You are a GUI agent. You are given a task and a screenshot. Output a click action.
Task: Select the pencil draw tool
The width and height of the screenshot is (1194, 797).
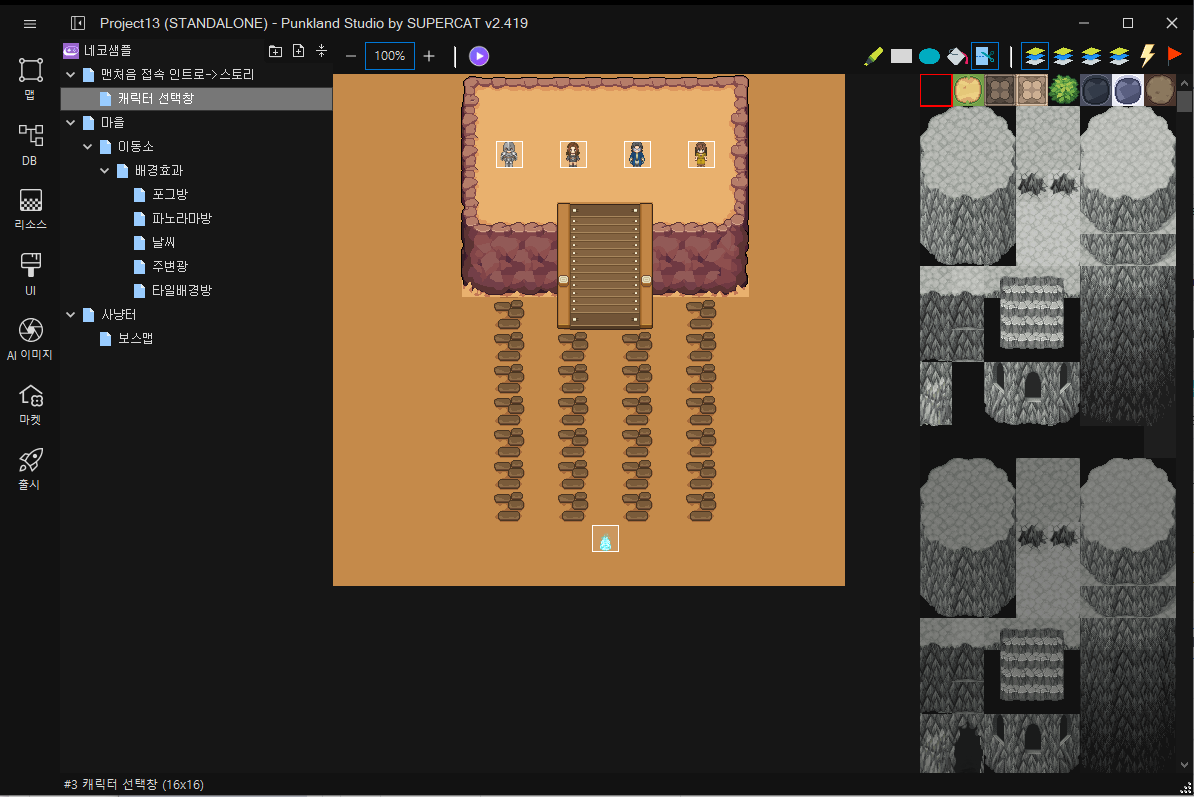(873, 56)
